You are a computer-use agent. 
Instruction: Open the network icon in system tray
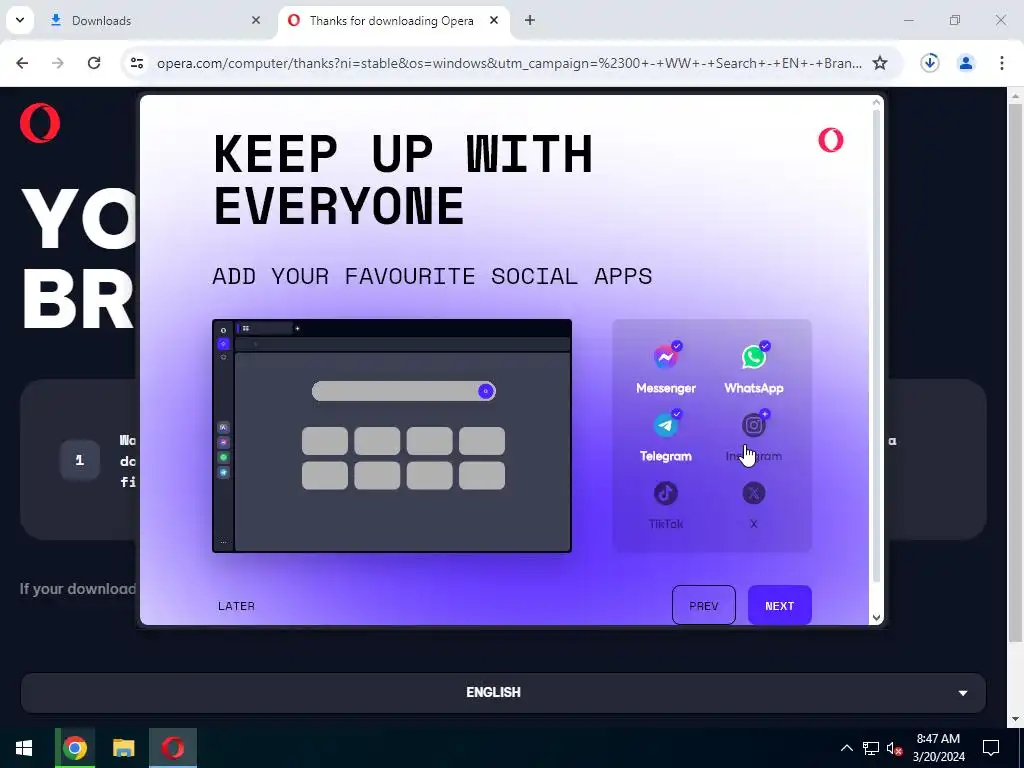click(x=871, y=748)
